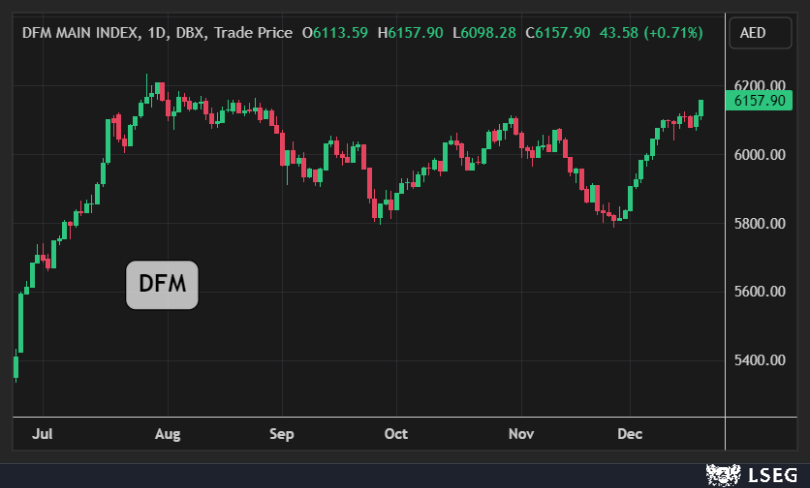
Task: Select the Sep marker on time axis
Action: (282, 434)
